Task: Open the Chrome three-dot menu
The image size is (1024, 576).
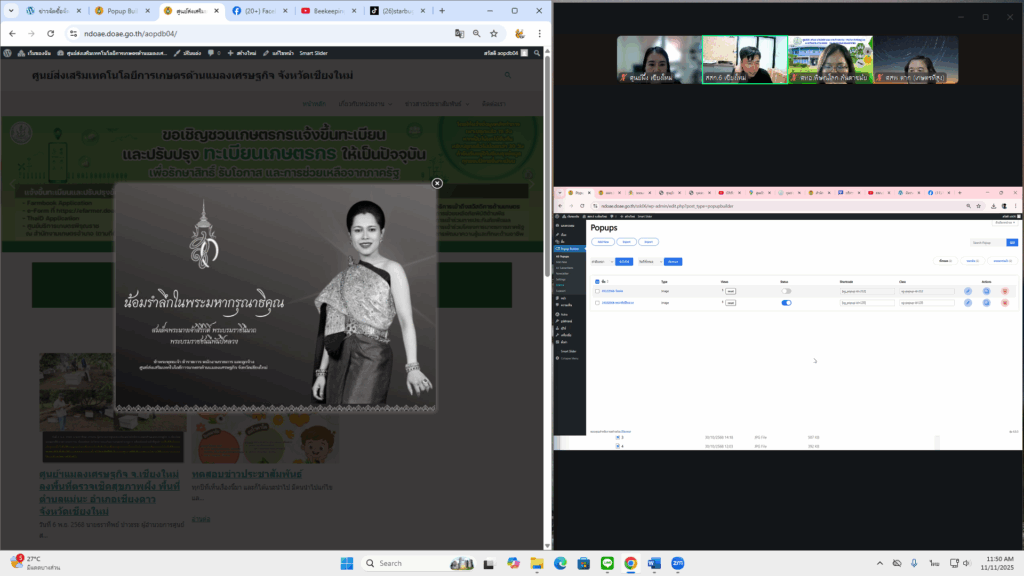Action: 540,33
